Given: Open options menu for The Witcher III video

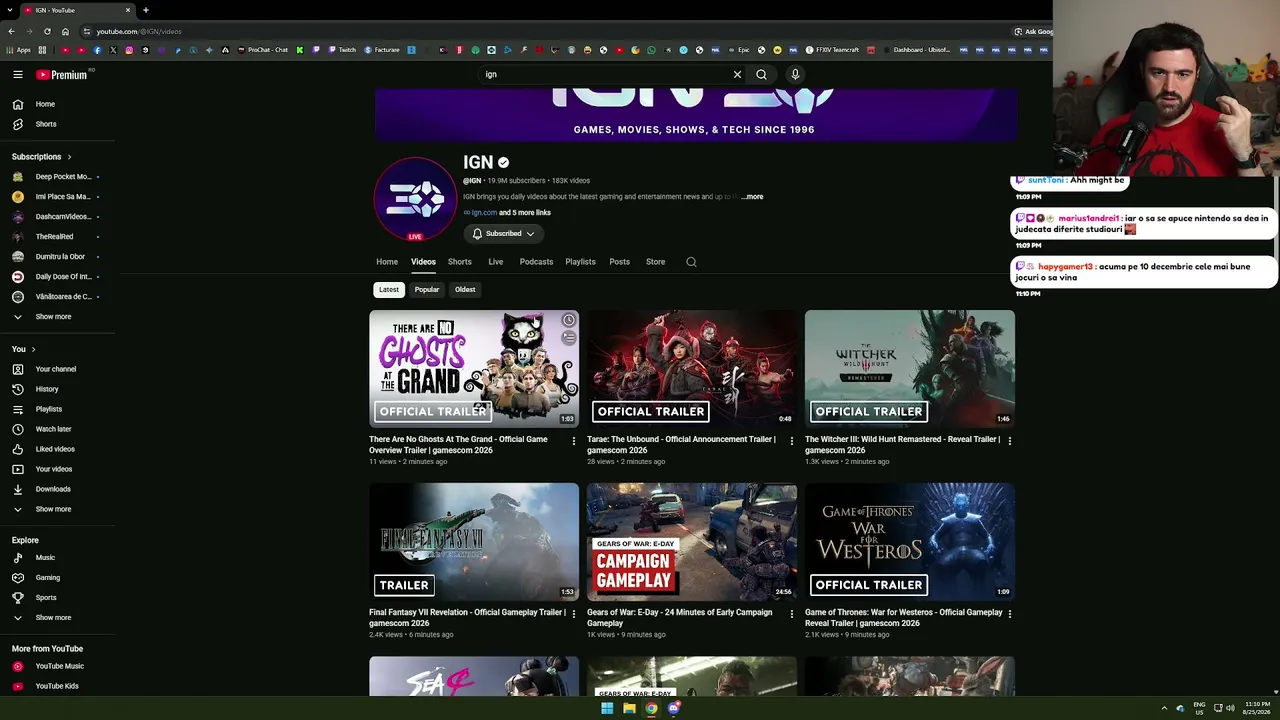Looking at the screenshot, I should click(1010, 441).
